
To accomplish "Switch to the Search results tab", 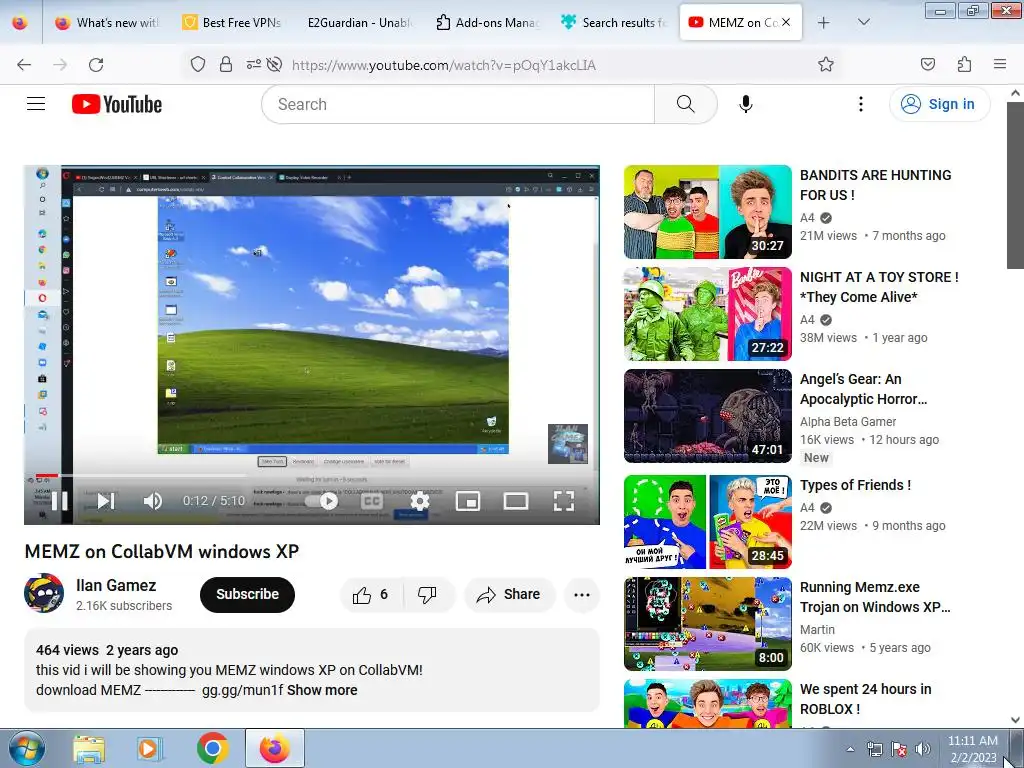I will pos(614,22).
